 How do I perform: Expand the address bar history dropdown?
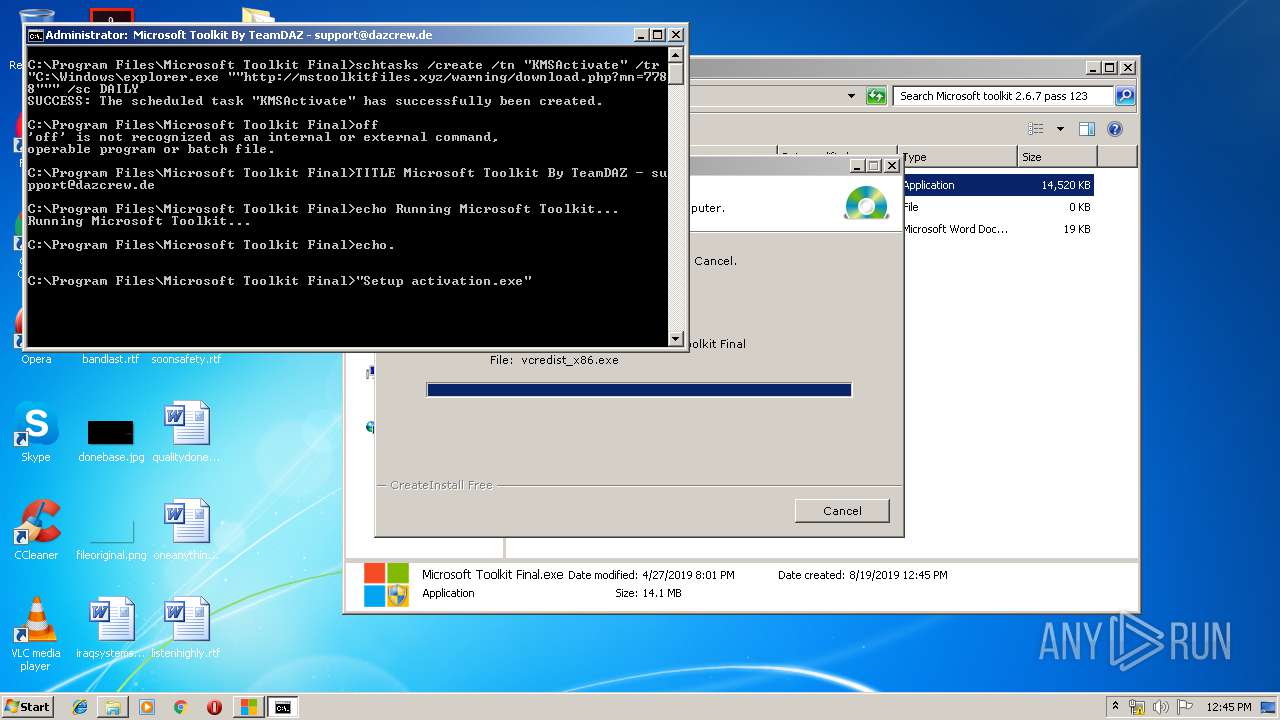point(851,96)
